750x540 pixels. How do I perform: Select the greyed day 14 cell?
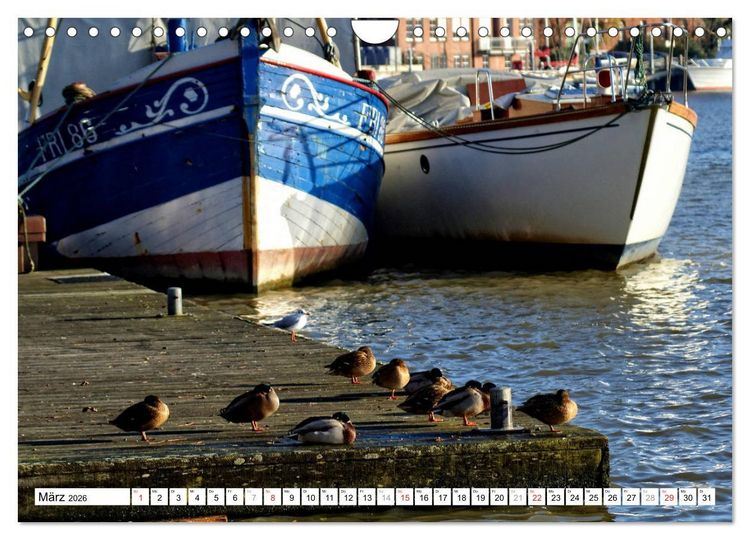point(386,496)
